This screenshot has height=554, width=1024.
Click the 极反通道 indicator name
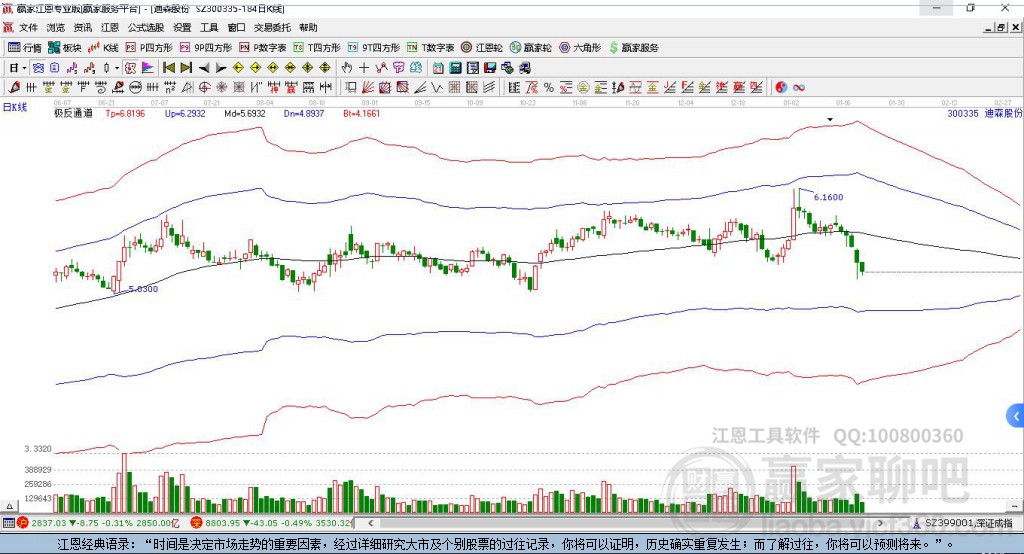[x=73, y=114]
